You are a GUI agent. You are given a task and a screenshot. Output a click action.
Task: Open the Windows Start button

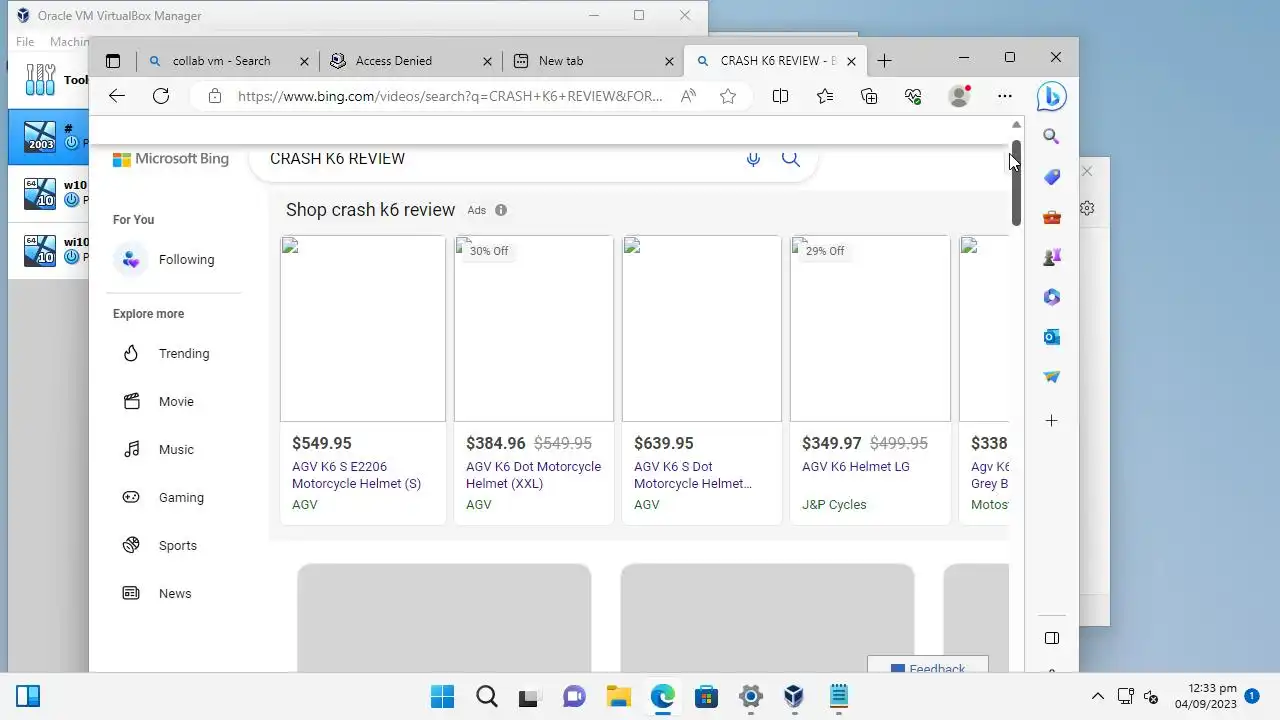coord(441,696)
